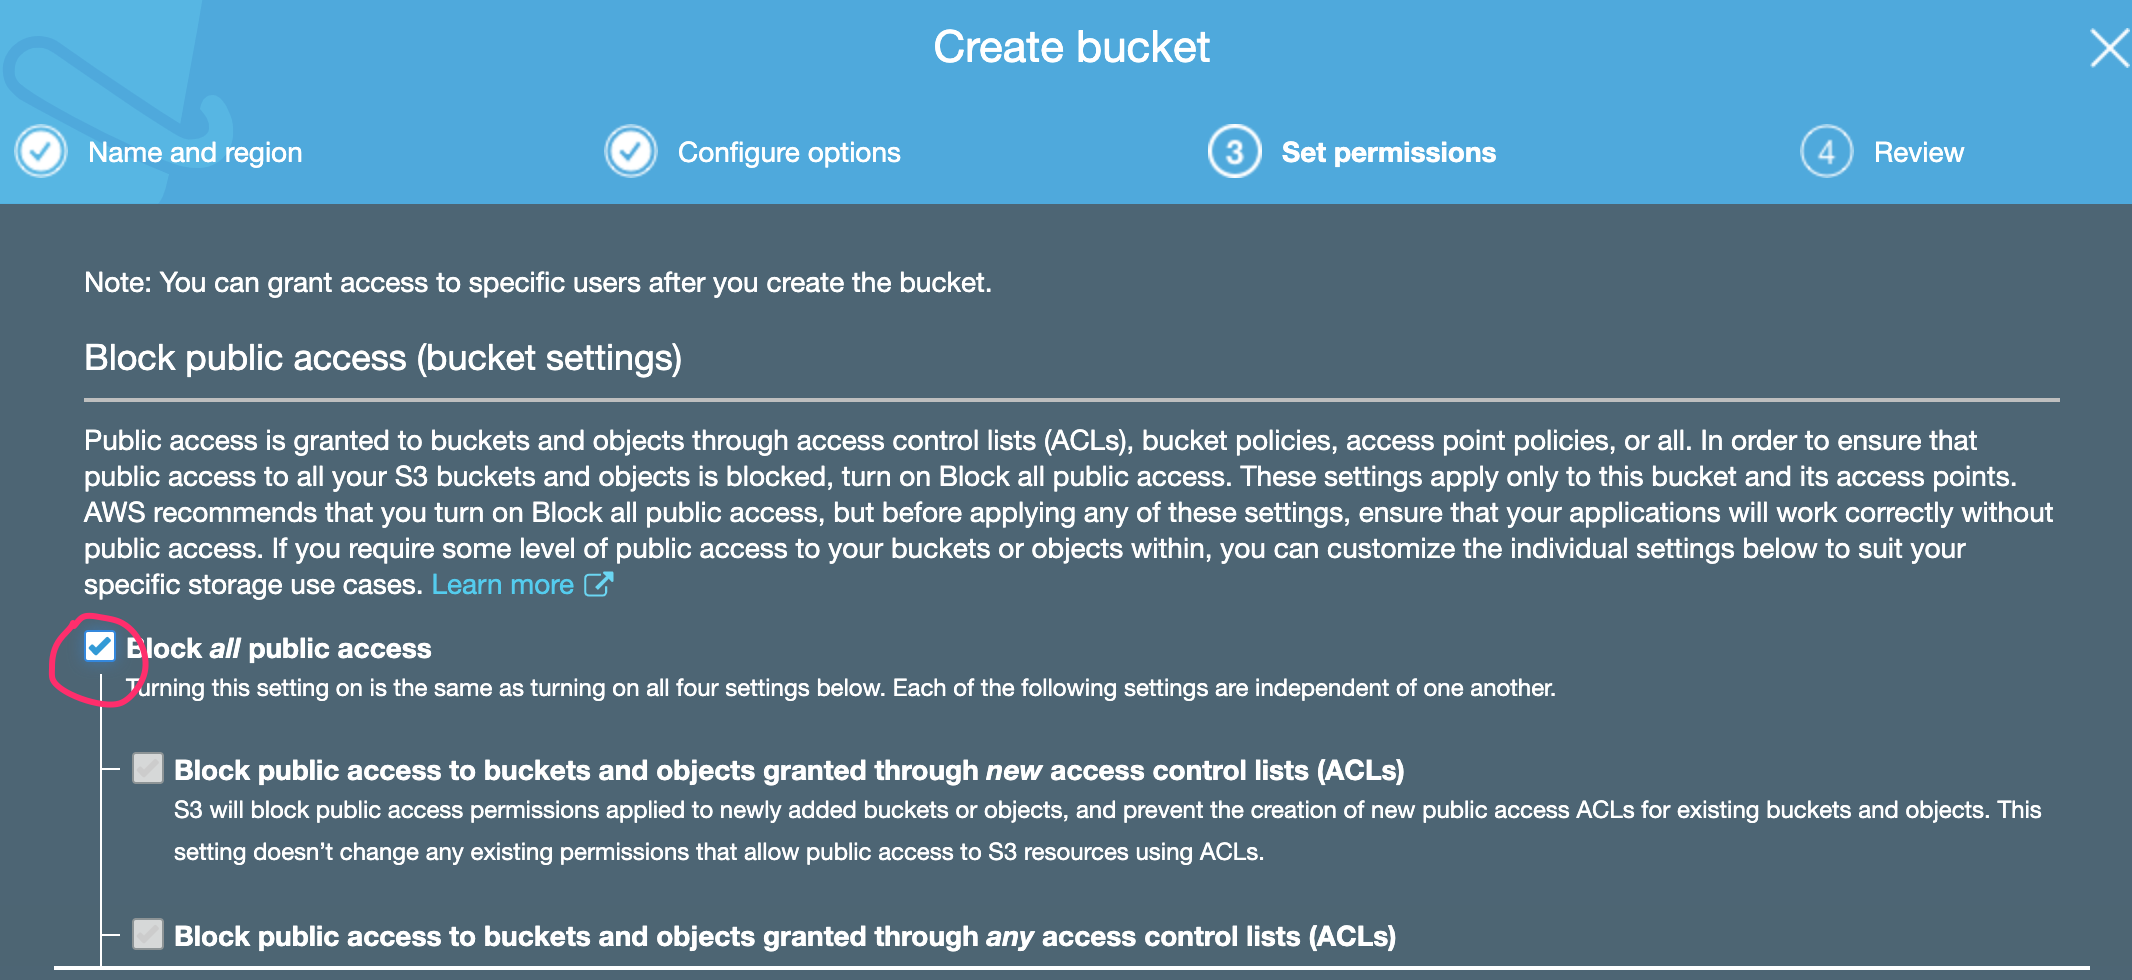
Task: Click the Block public access (bucket settings) heading
Action: click(x=382, y=358)
